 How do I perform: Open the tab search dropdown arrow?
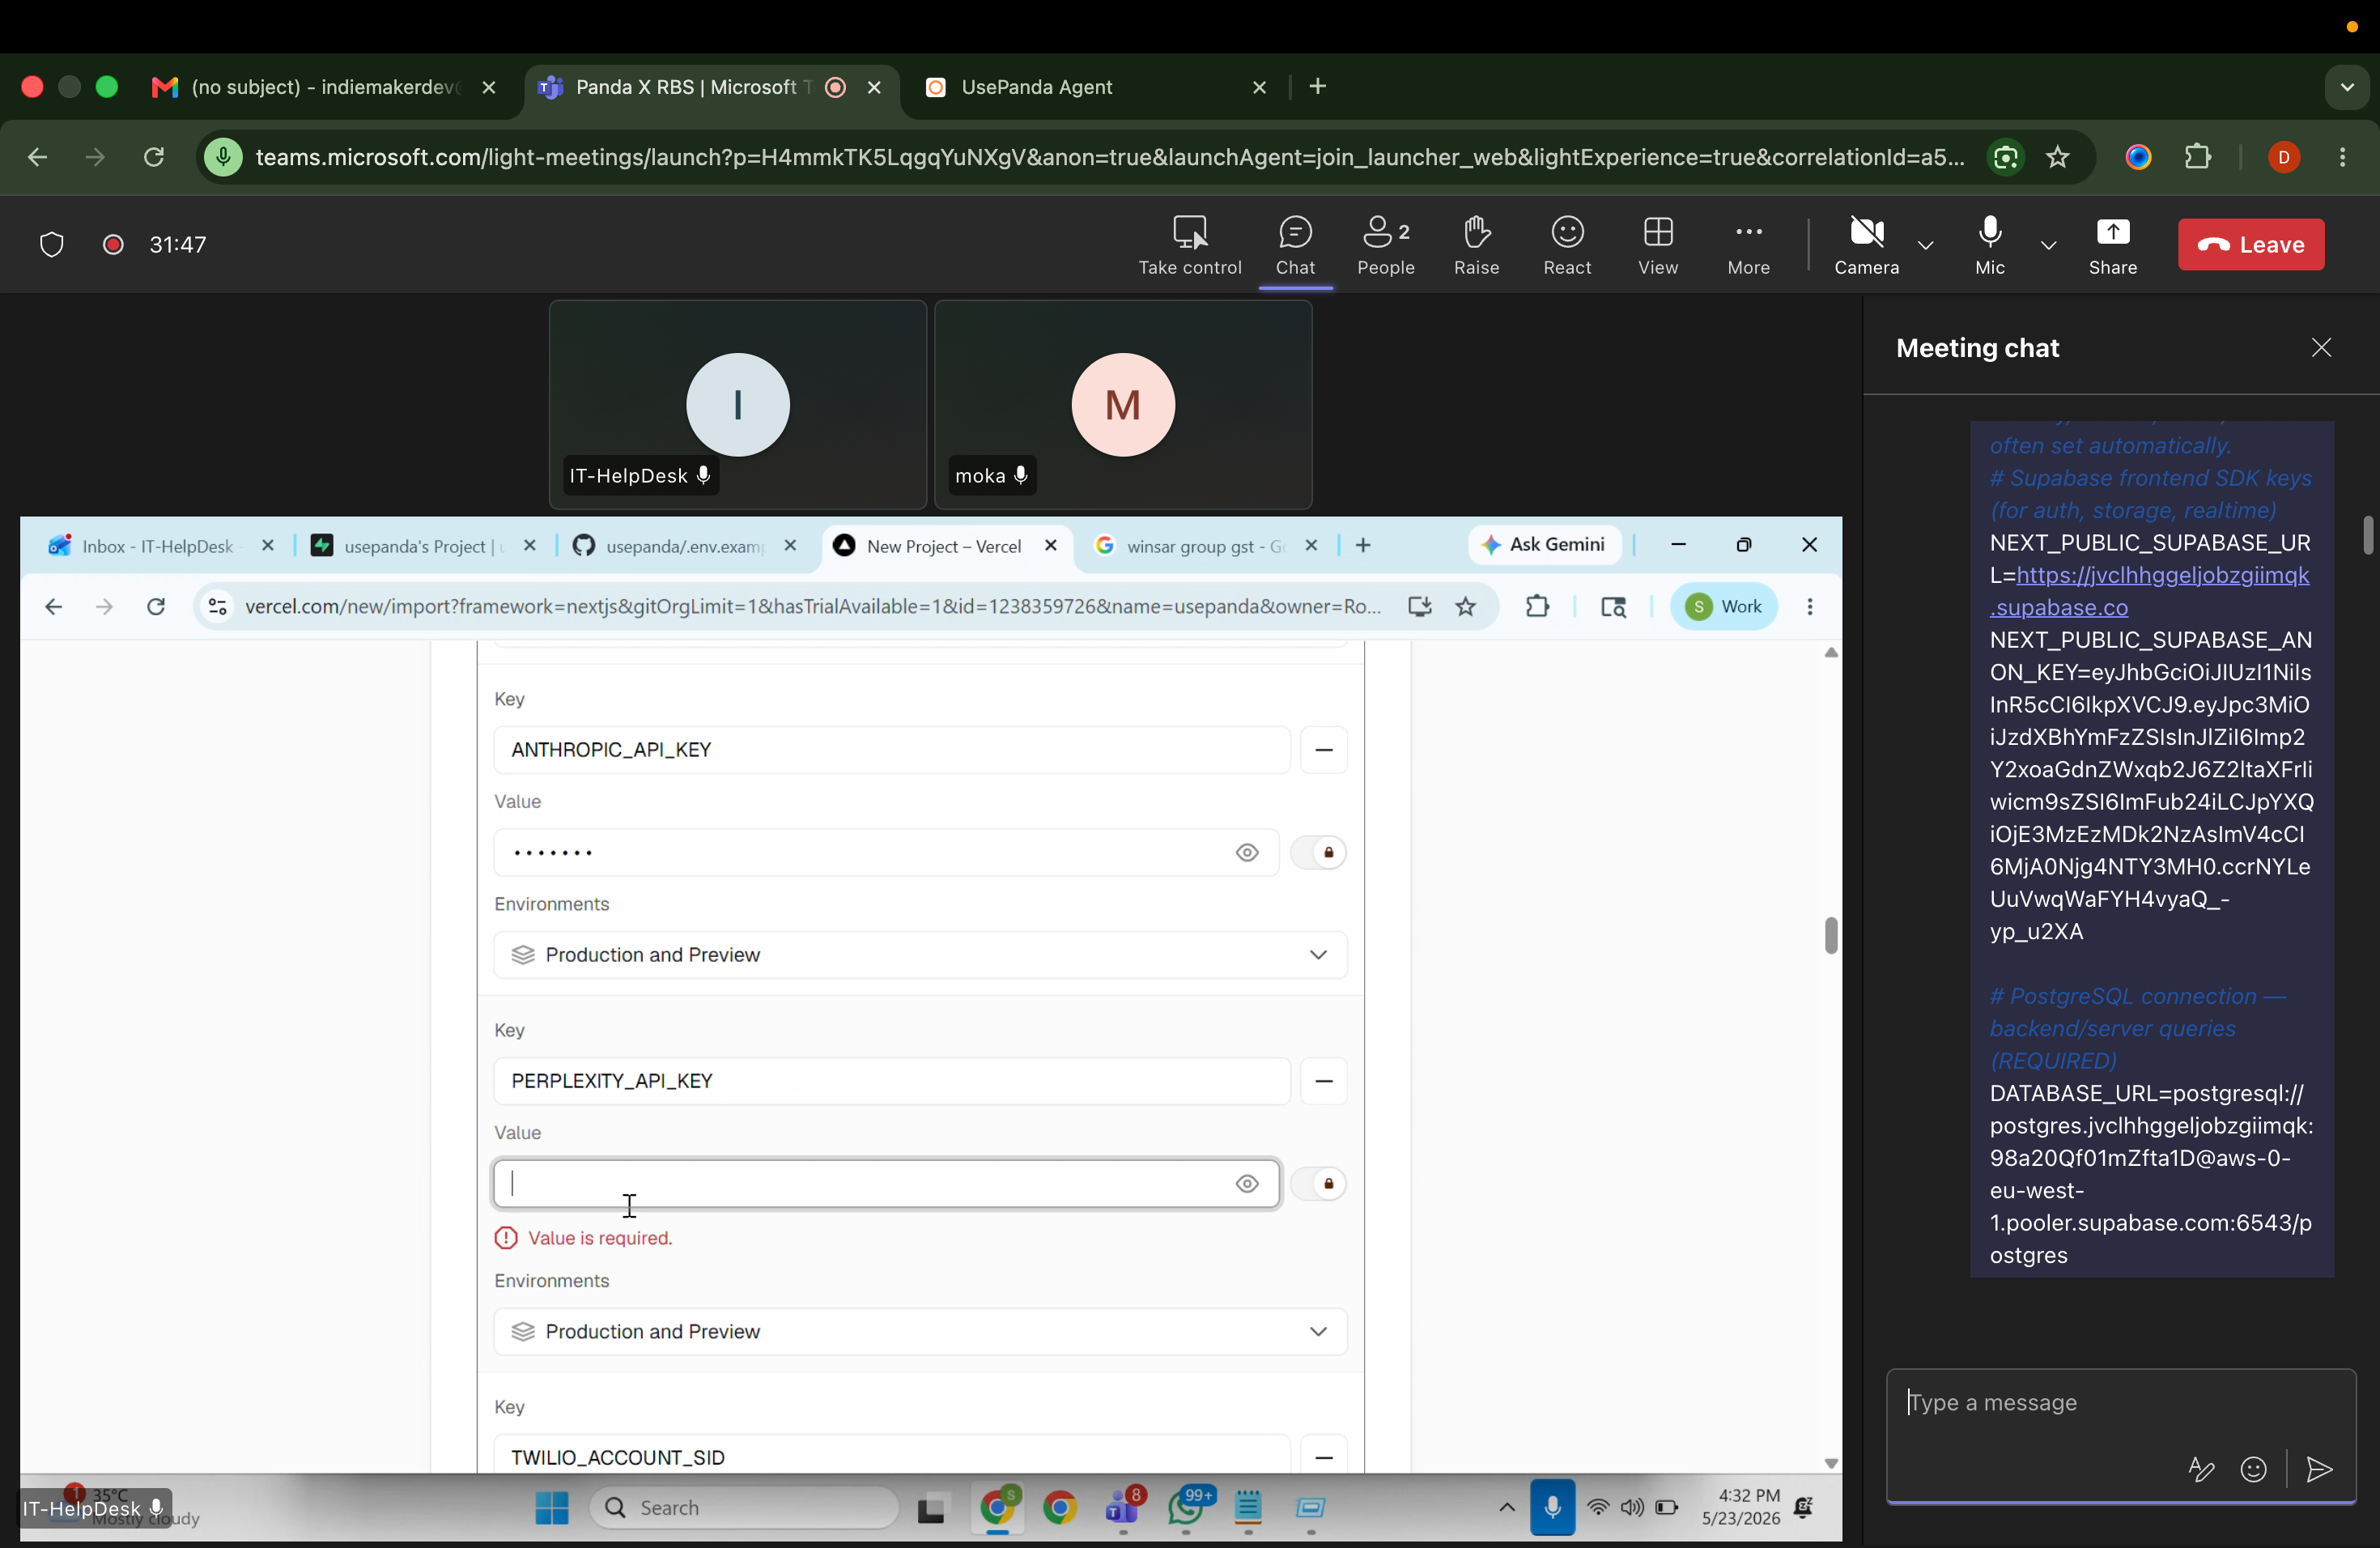click(2347, 87)
